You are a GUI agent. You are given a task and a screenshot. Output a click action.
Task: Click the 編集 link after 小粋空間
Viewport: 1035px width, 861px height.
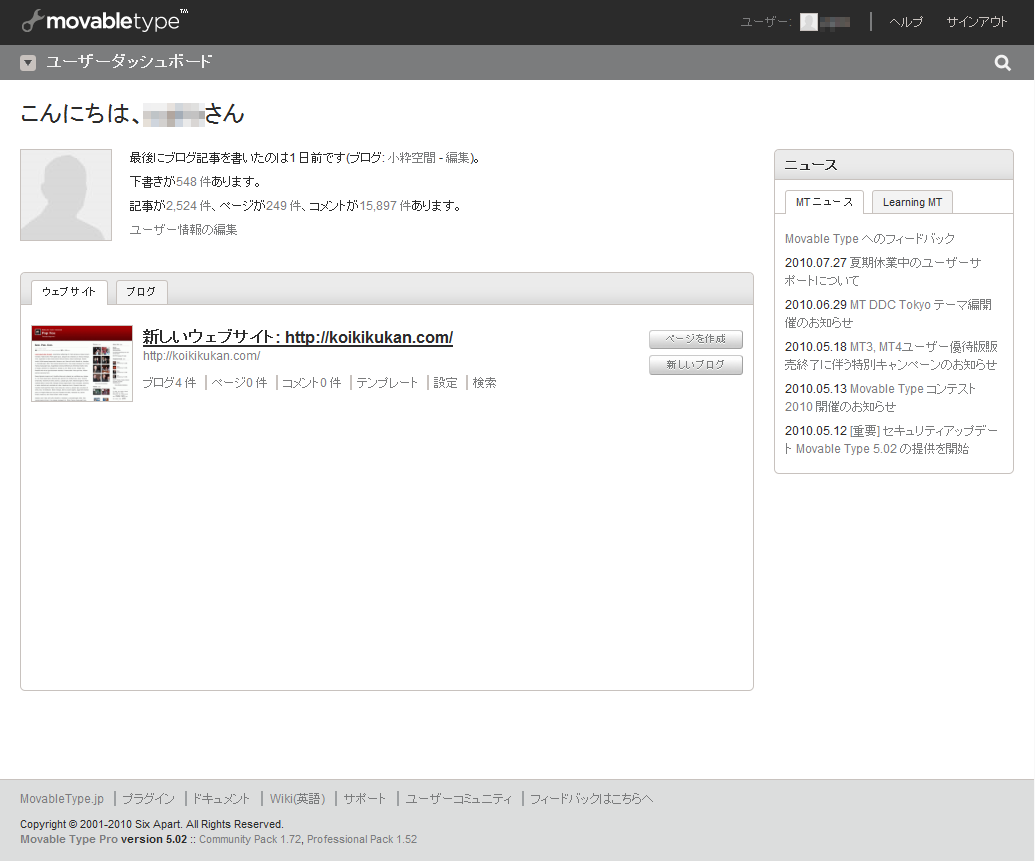point(457,158)
